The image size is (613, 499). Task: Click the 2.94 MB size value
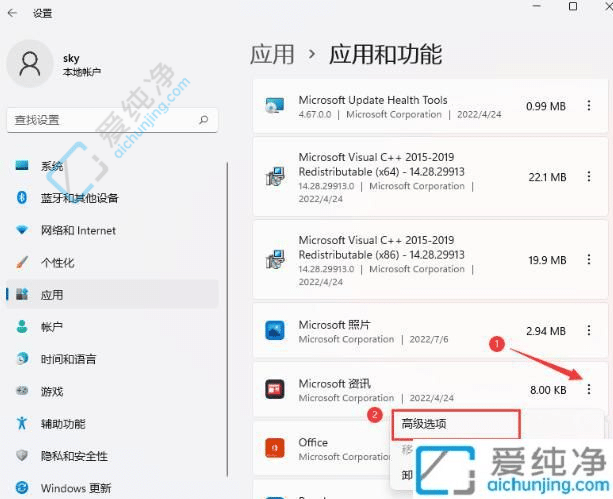click(x=546, y=331)
